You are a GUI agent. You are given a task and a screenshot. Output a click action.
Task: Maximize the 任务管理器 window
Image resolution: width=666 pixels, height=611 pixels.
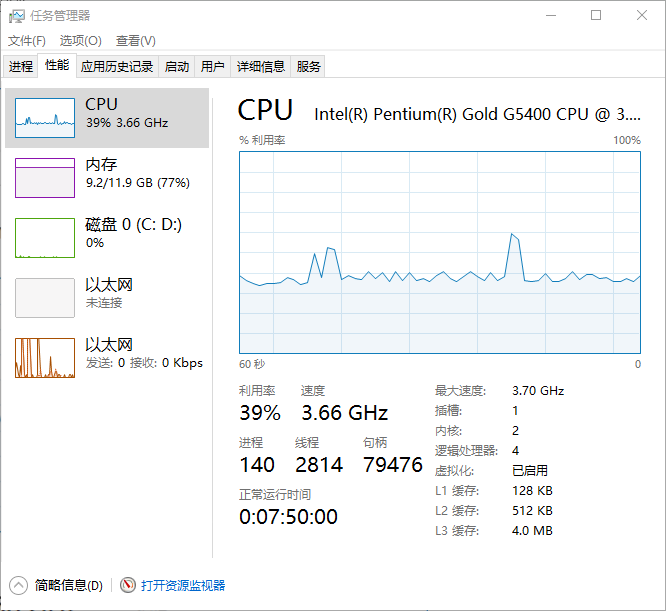tap(596, 15)
